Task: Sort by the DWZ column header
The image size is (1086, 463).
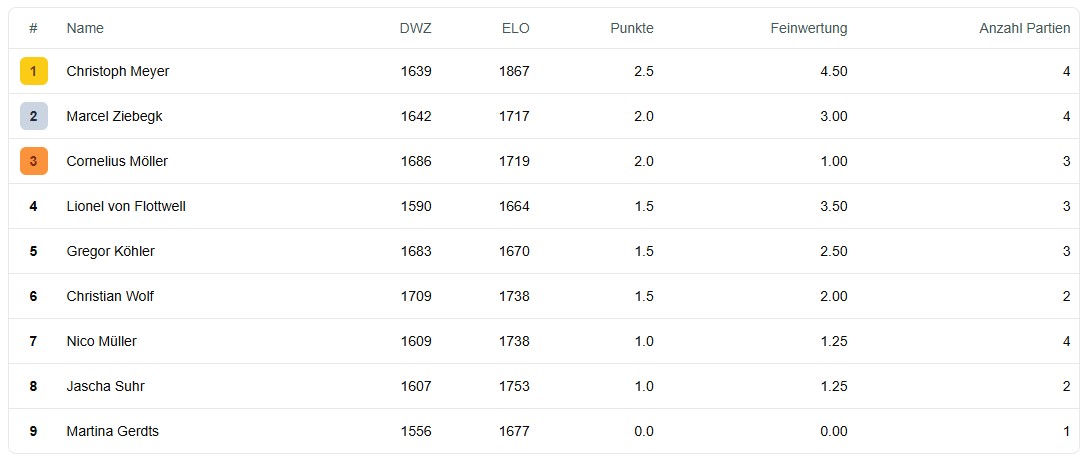Action: pyautogui.click(x=415, y=28)
